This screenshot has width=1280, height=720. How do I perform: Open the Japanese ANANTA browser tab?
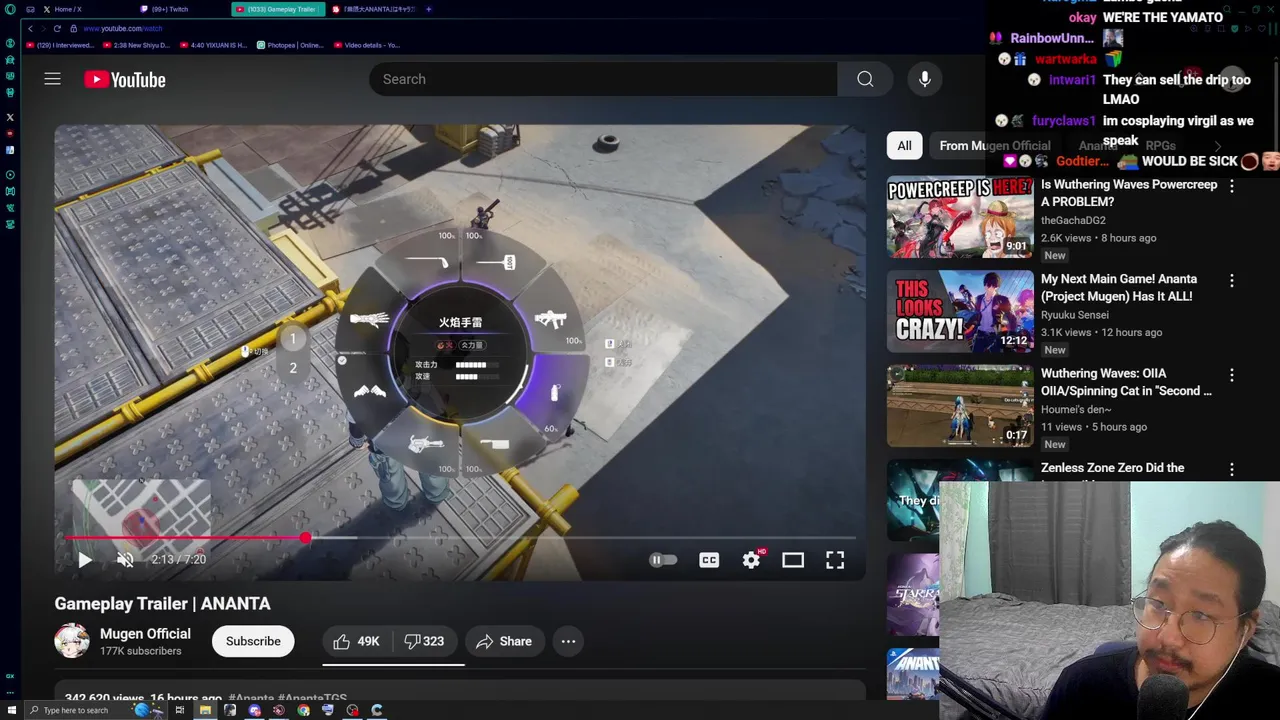(372, 9)
